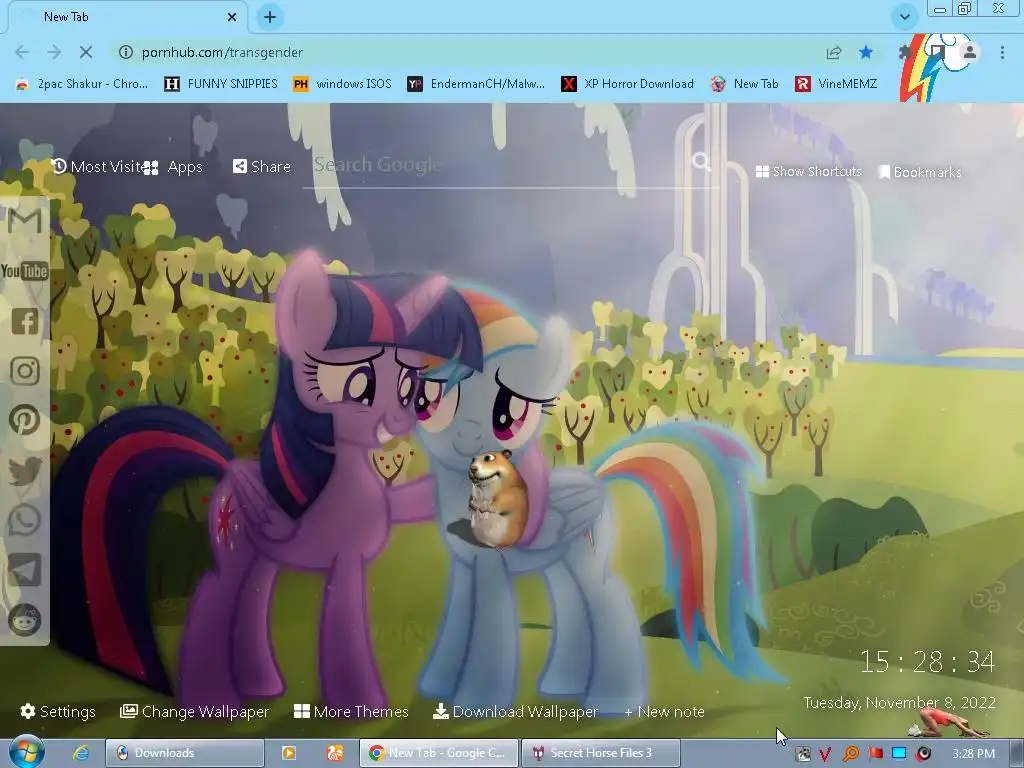Screen dimensions: 1024x768
Task: Open the windows ISOS bookmark
Action: (x=343, y=84)
